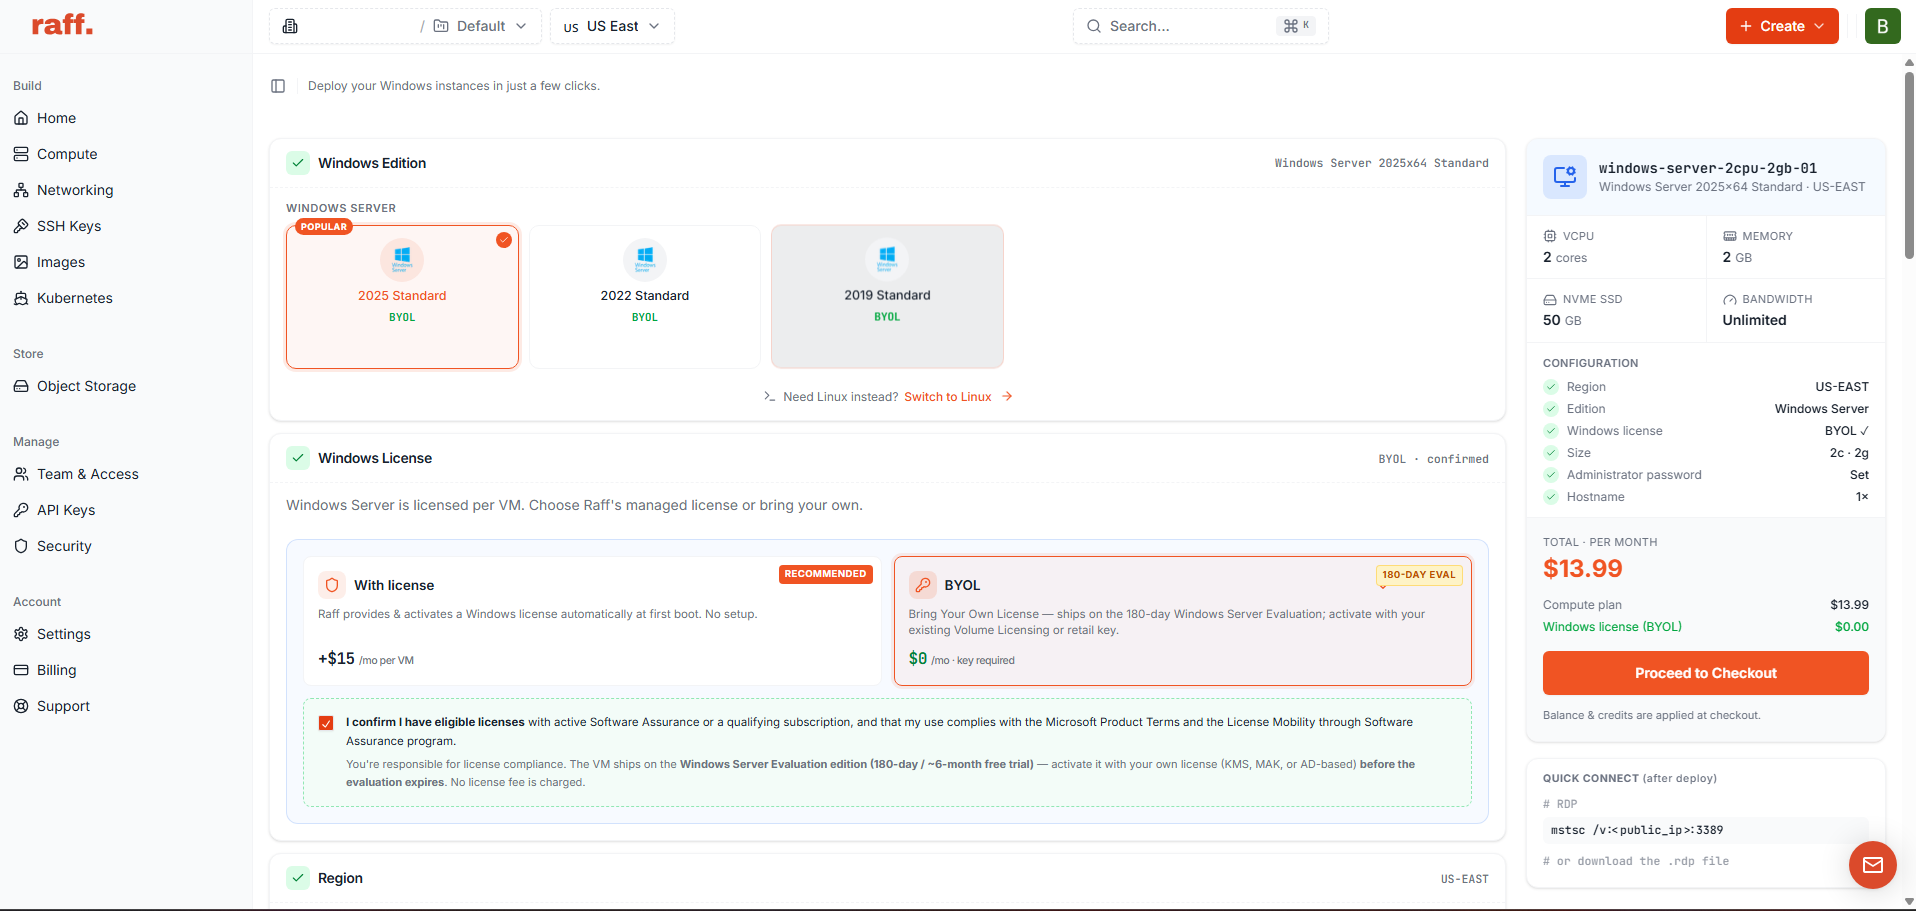This screenshot has width=1916, height=911.
Task: Click the Settings gear icon
Action: pos(21,634)
